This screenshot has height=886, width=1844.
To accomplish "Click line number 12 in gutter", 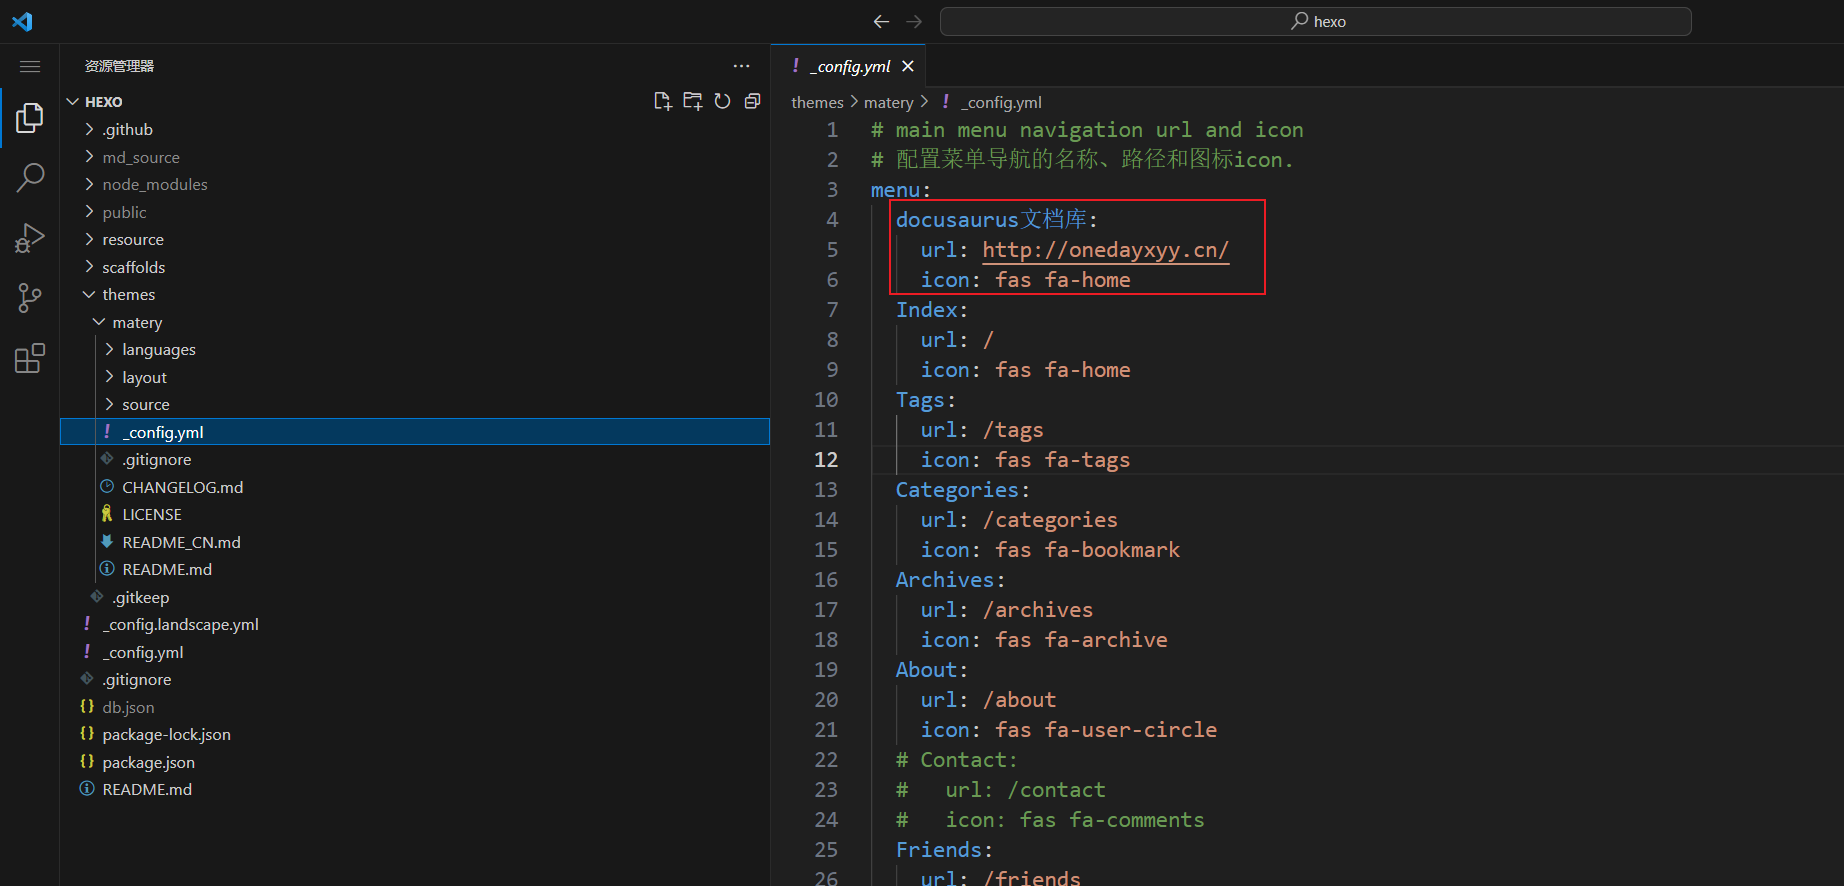I will point(826,460).
